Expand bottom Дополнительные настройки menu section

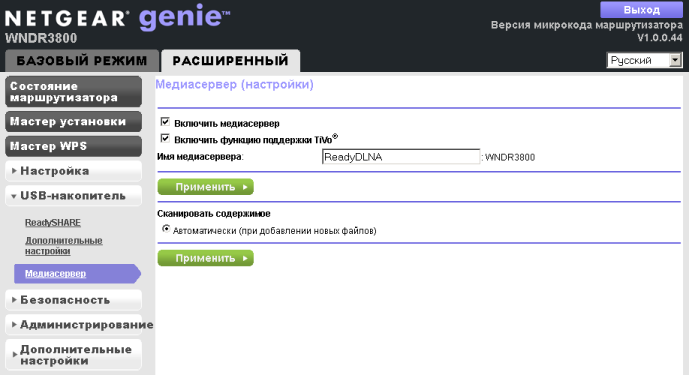[x=73, y=355]
